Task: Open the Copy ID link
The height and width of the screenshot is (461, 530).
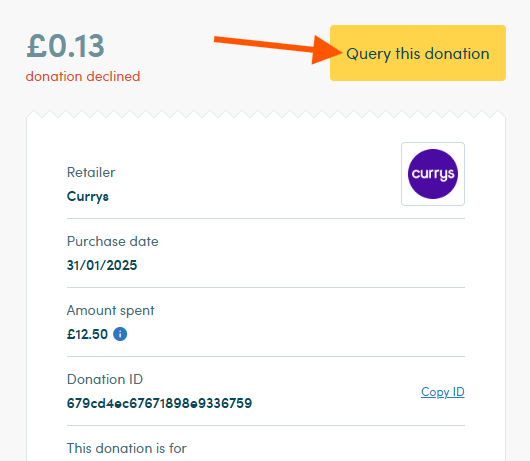Action: click(x=442, y=392)
